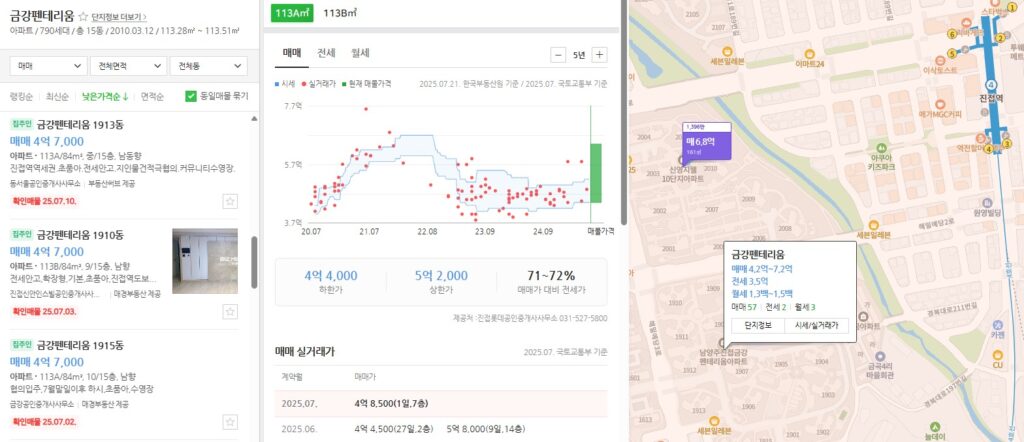Click the 남양주진접금강펜테리움아파트 complex pin
This screenshot has width=1024, height=442.
click(722, 343)
